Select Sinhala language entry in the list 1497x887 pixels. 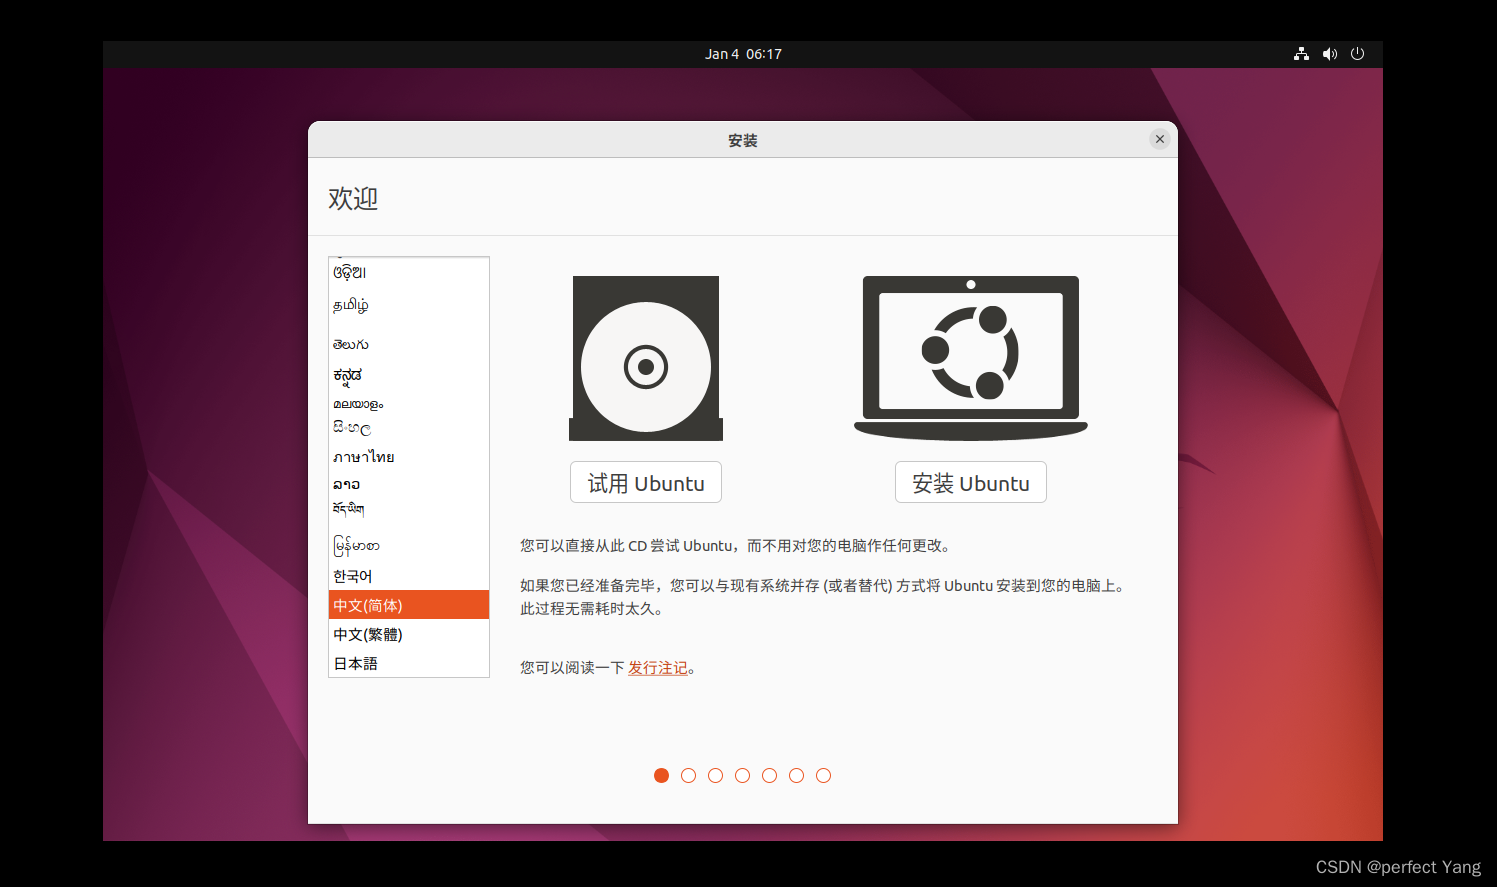click(409, 428)
